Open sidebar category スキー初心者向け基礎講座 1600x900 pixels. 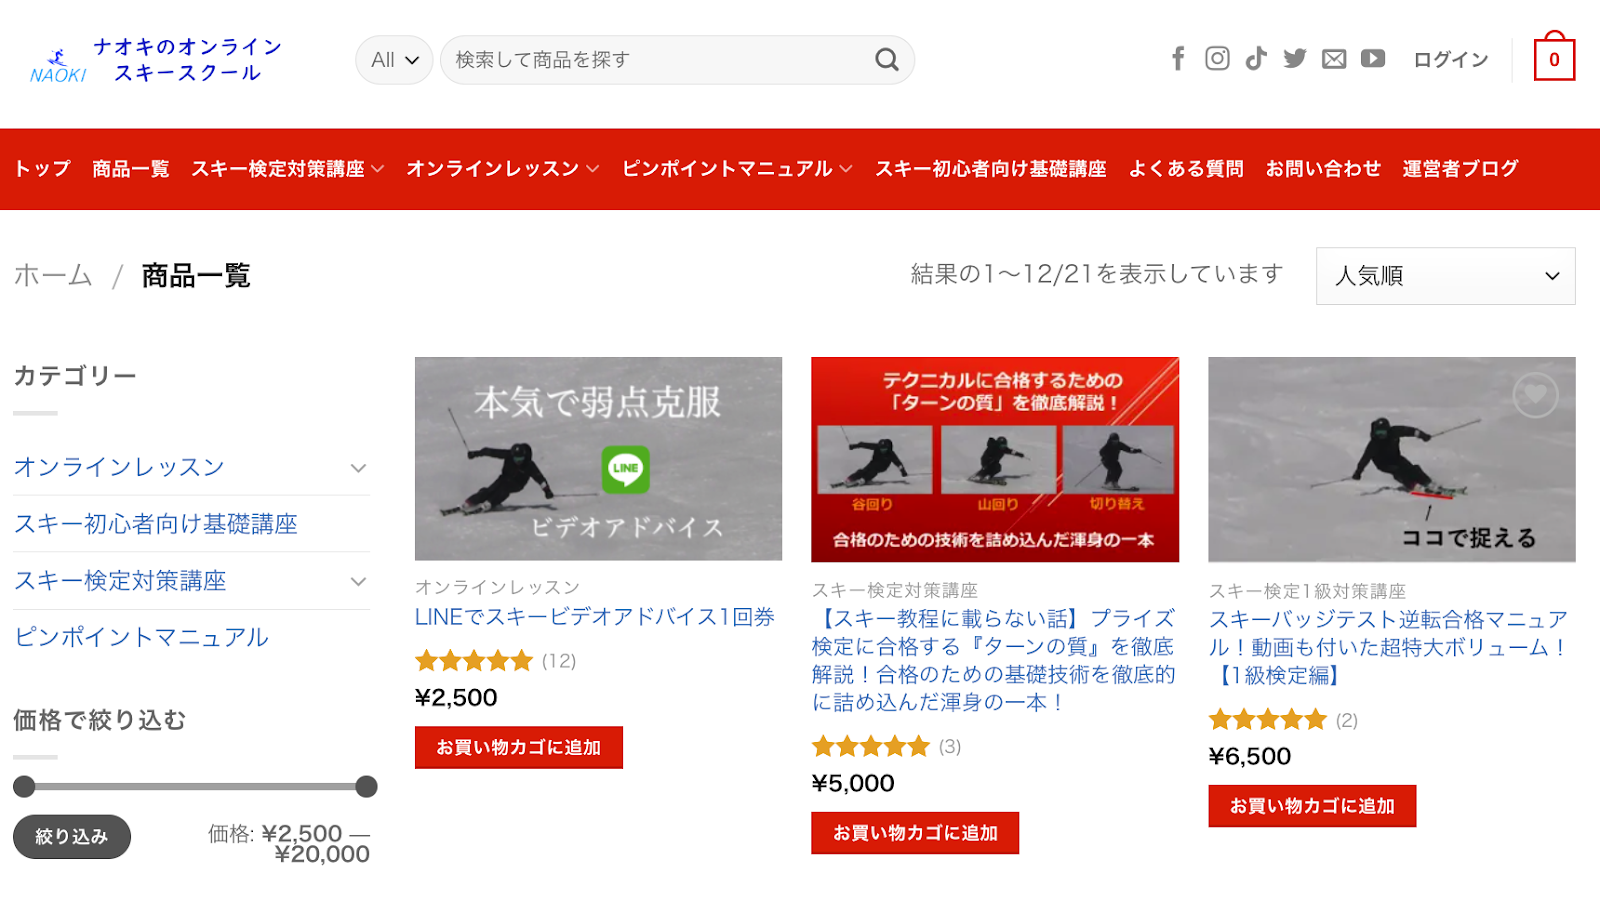(x=156, y=524)
